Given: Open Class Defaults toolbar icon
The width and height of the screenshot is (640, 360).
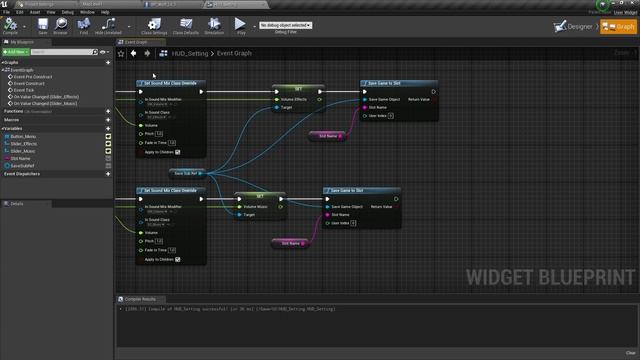Looking at the screenshot, I should pos(186,25).
